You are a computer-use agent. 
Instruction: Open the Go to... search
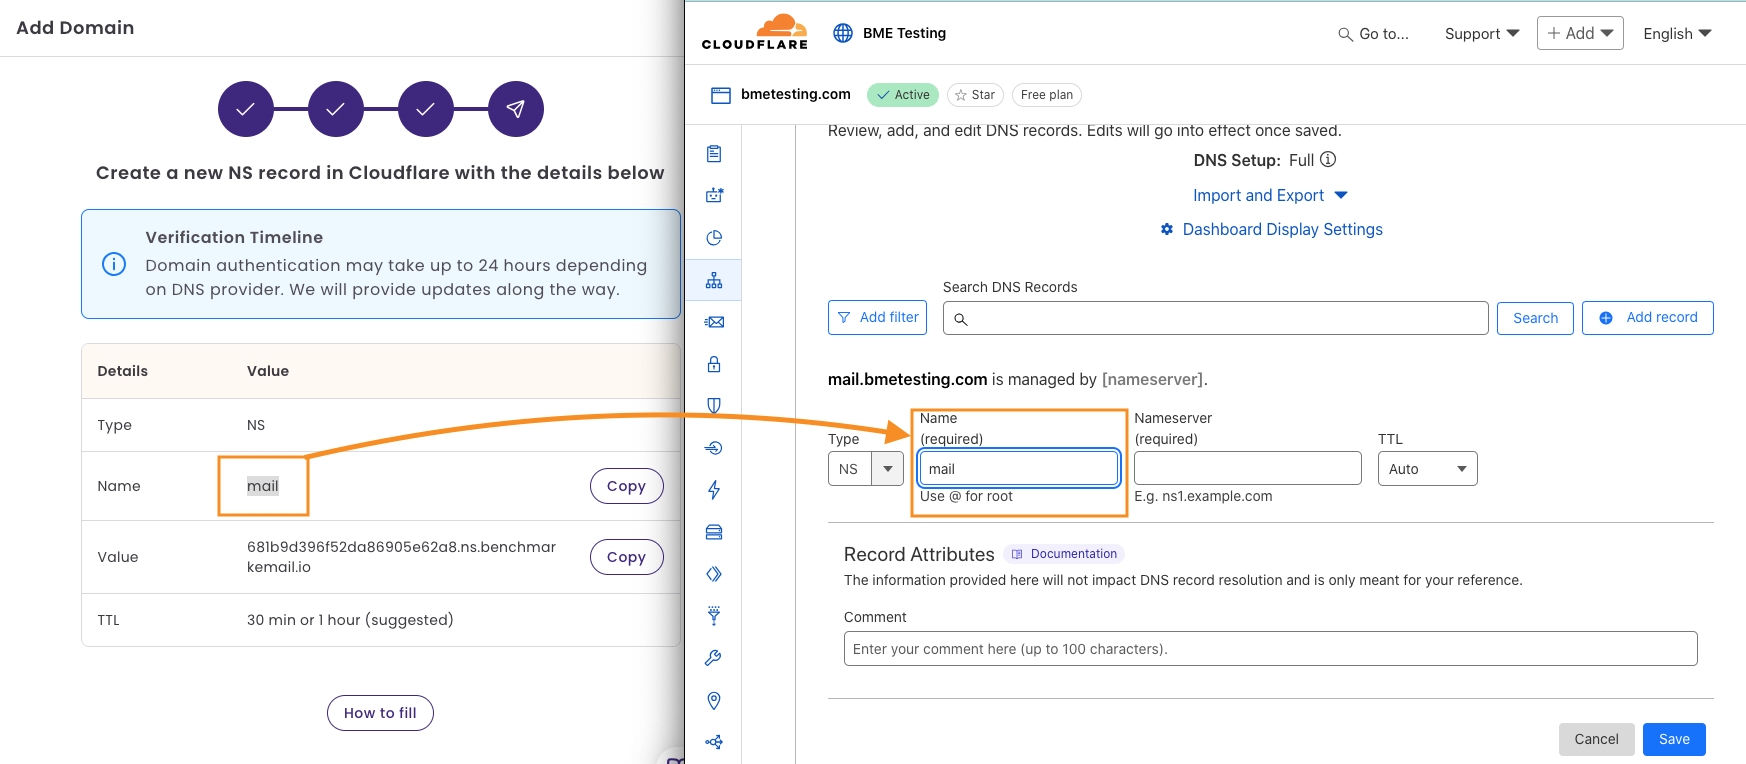pos(1373,34)
